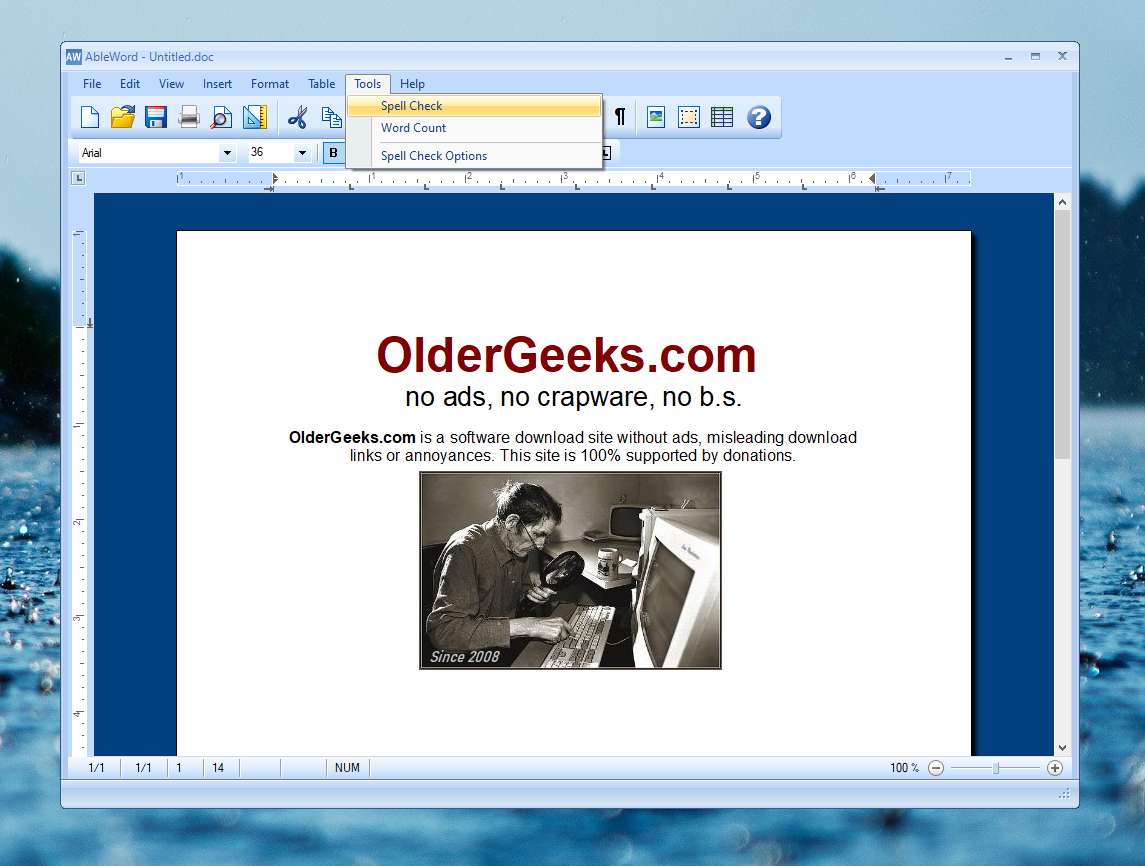Zoom out with the minus button
1145x866 pixels.
coord(936,767)
